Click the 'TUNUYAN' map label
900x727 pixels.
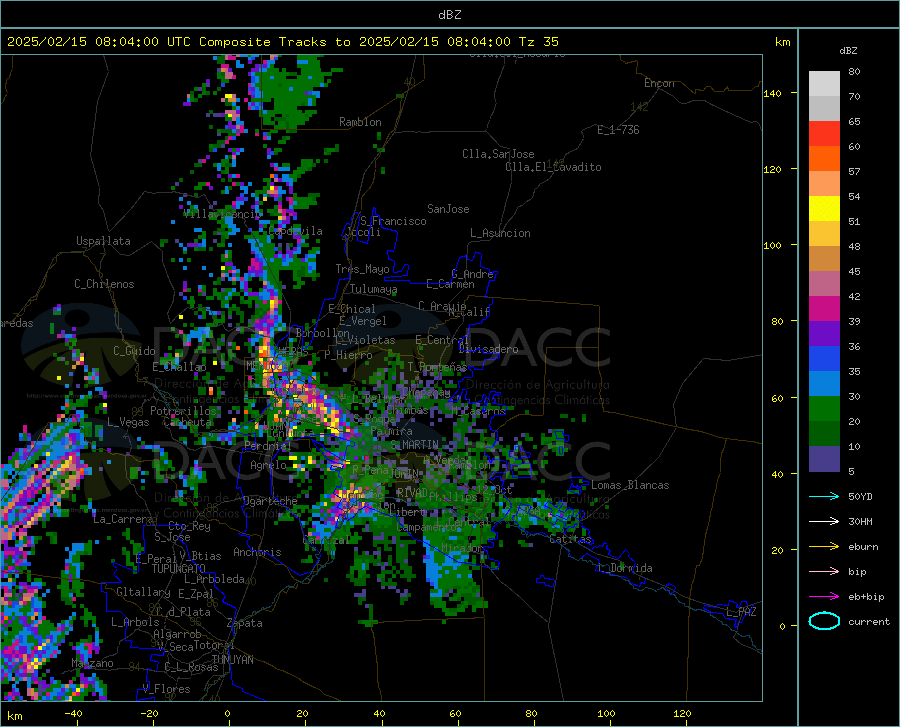(232, 660)
